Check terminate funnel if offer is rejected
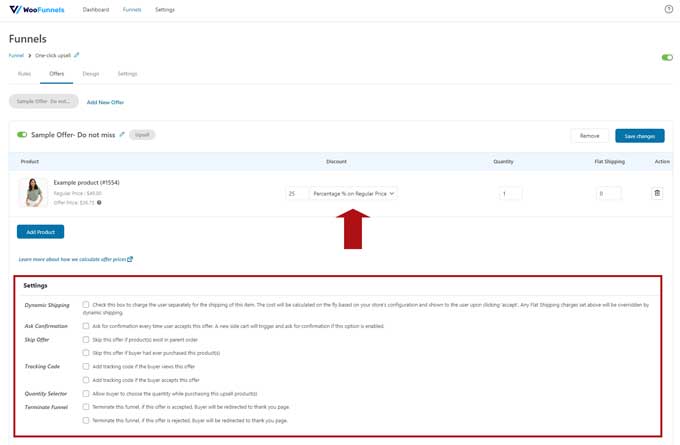The width and height of the screenshot is (680, 445). (x=86, y=420)
